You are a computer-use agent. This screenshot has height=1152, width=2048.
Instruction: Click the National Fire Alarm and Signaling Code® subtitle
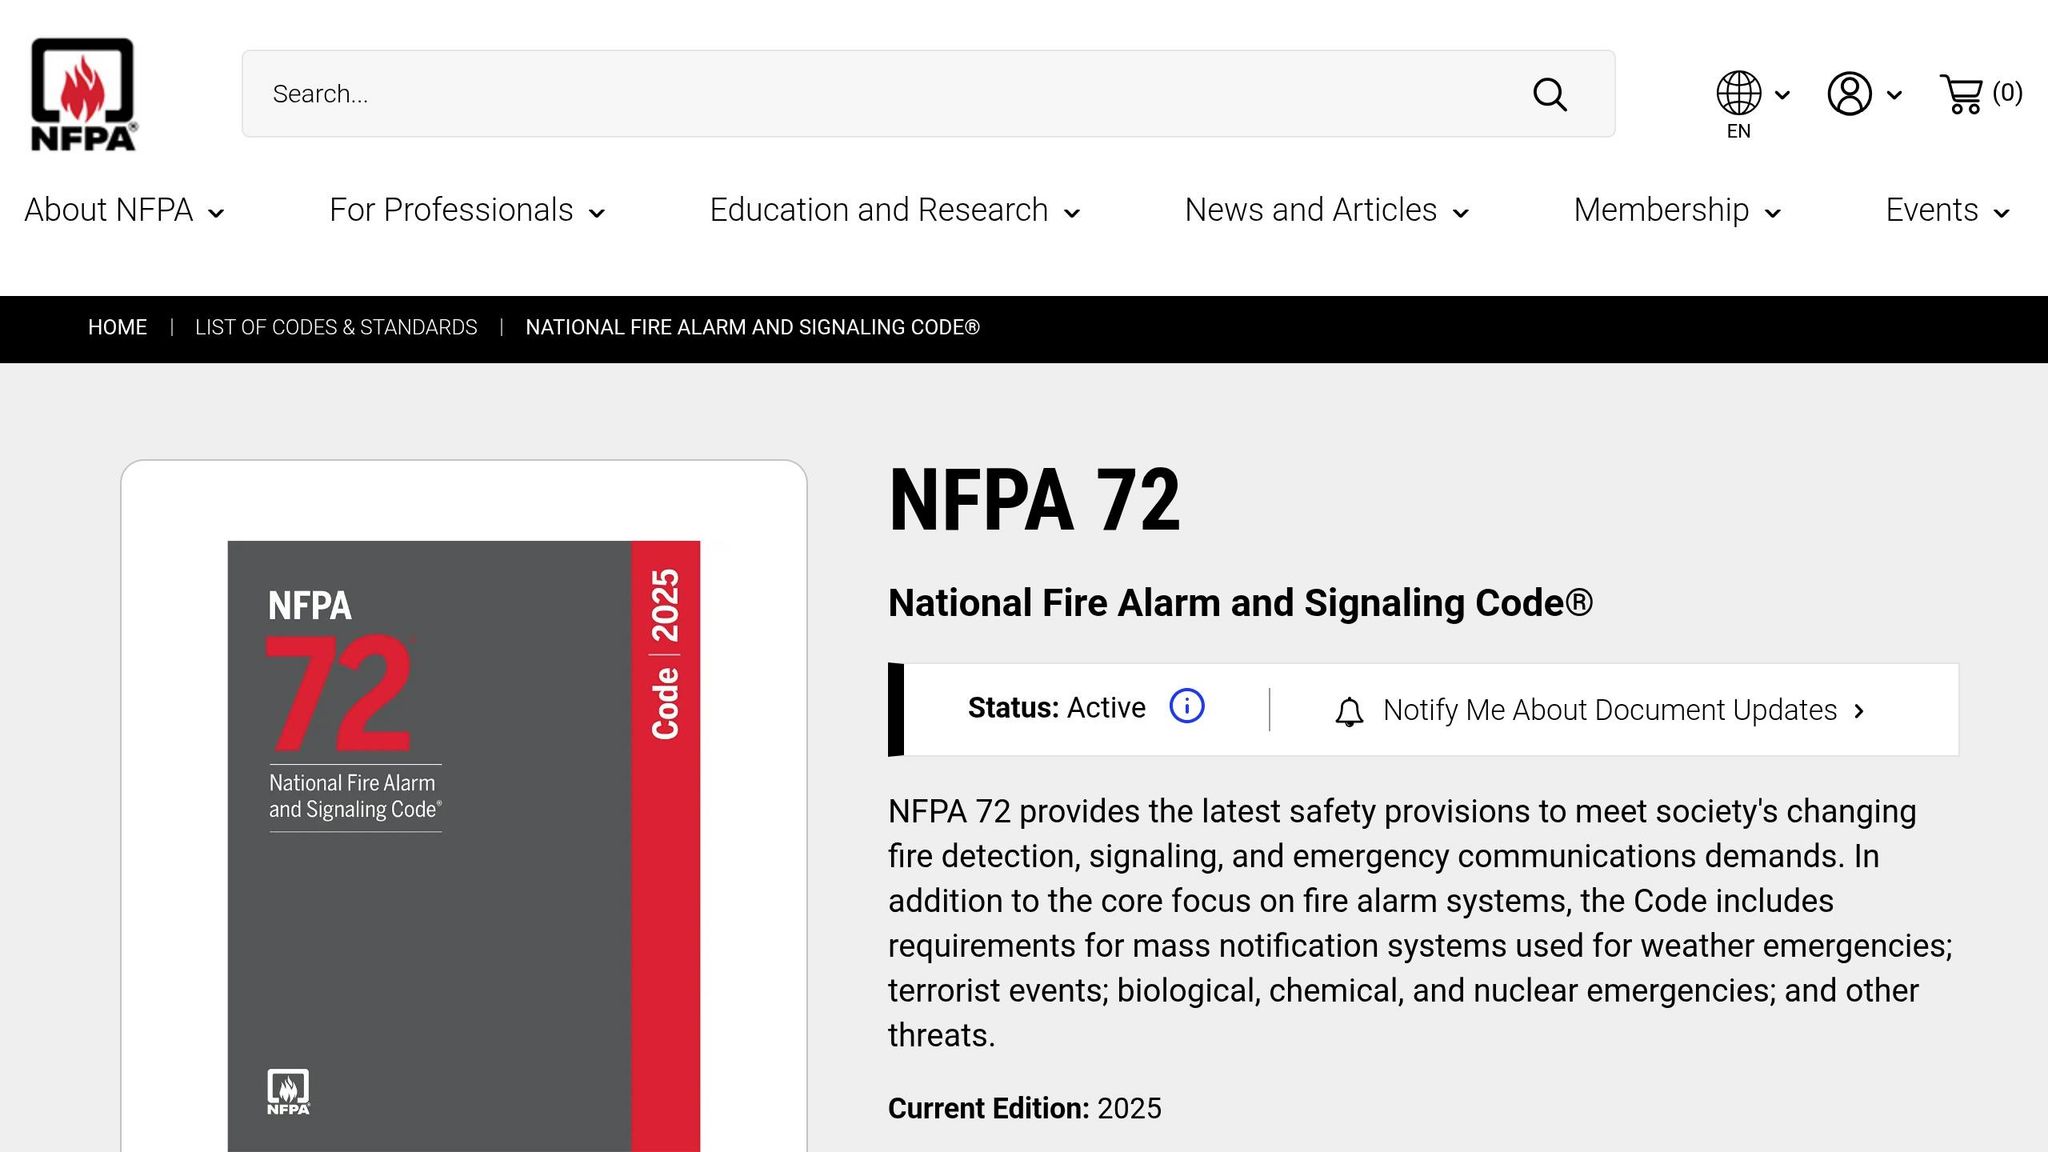(x=1240, y=603)
